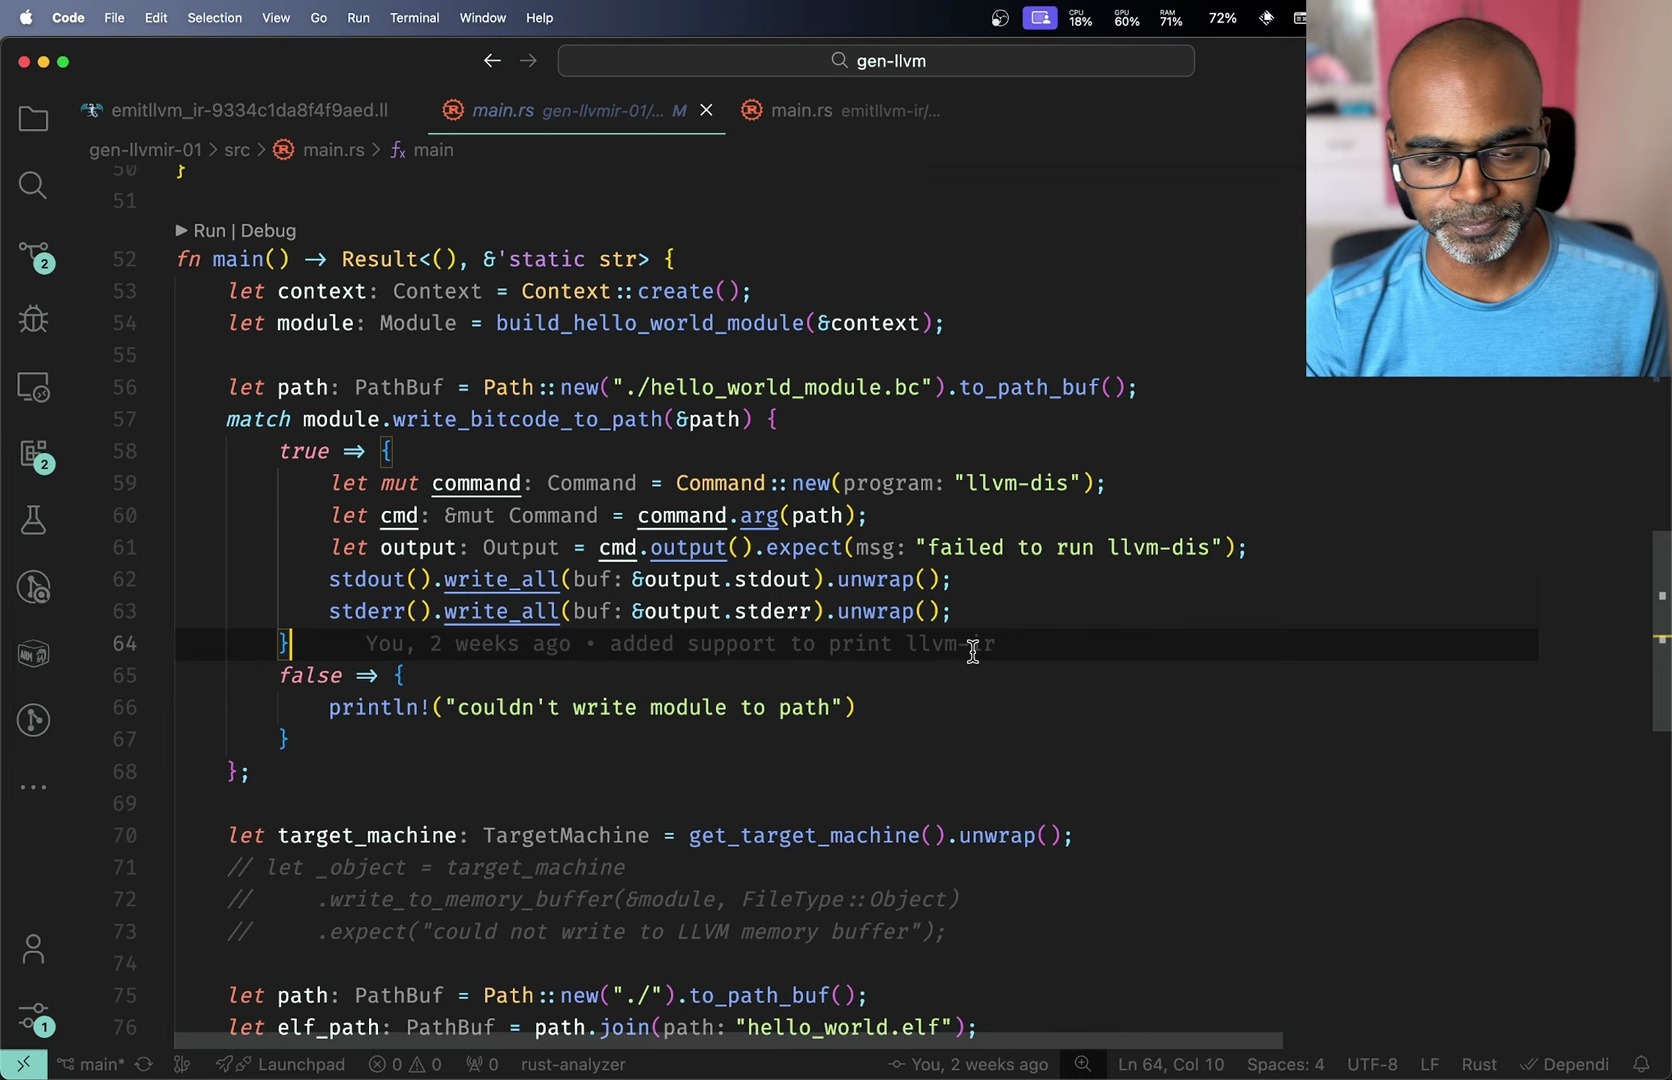This screenshot has height=1080, width=1672.
Task: Open Launchpad from status bar
Action: pyautogui.click(x=281, y=1064)
